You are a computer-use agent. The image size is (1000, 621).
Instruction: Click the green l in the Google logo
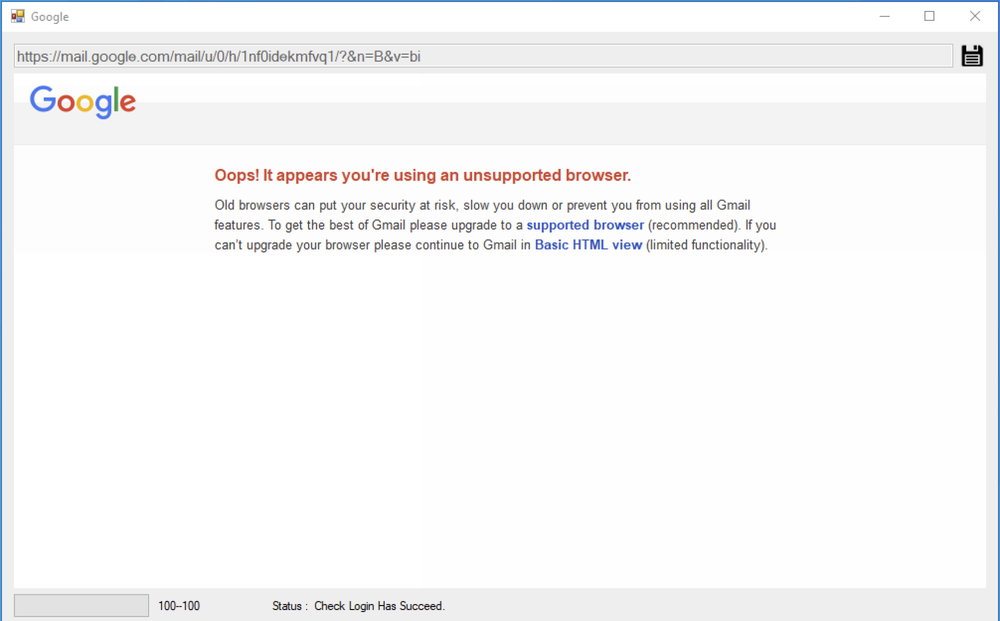116,99
